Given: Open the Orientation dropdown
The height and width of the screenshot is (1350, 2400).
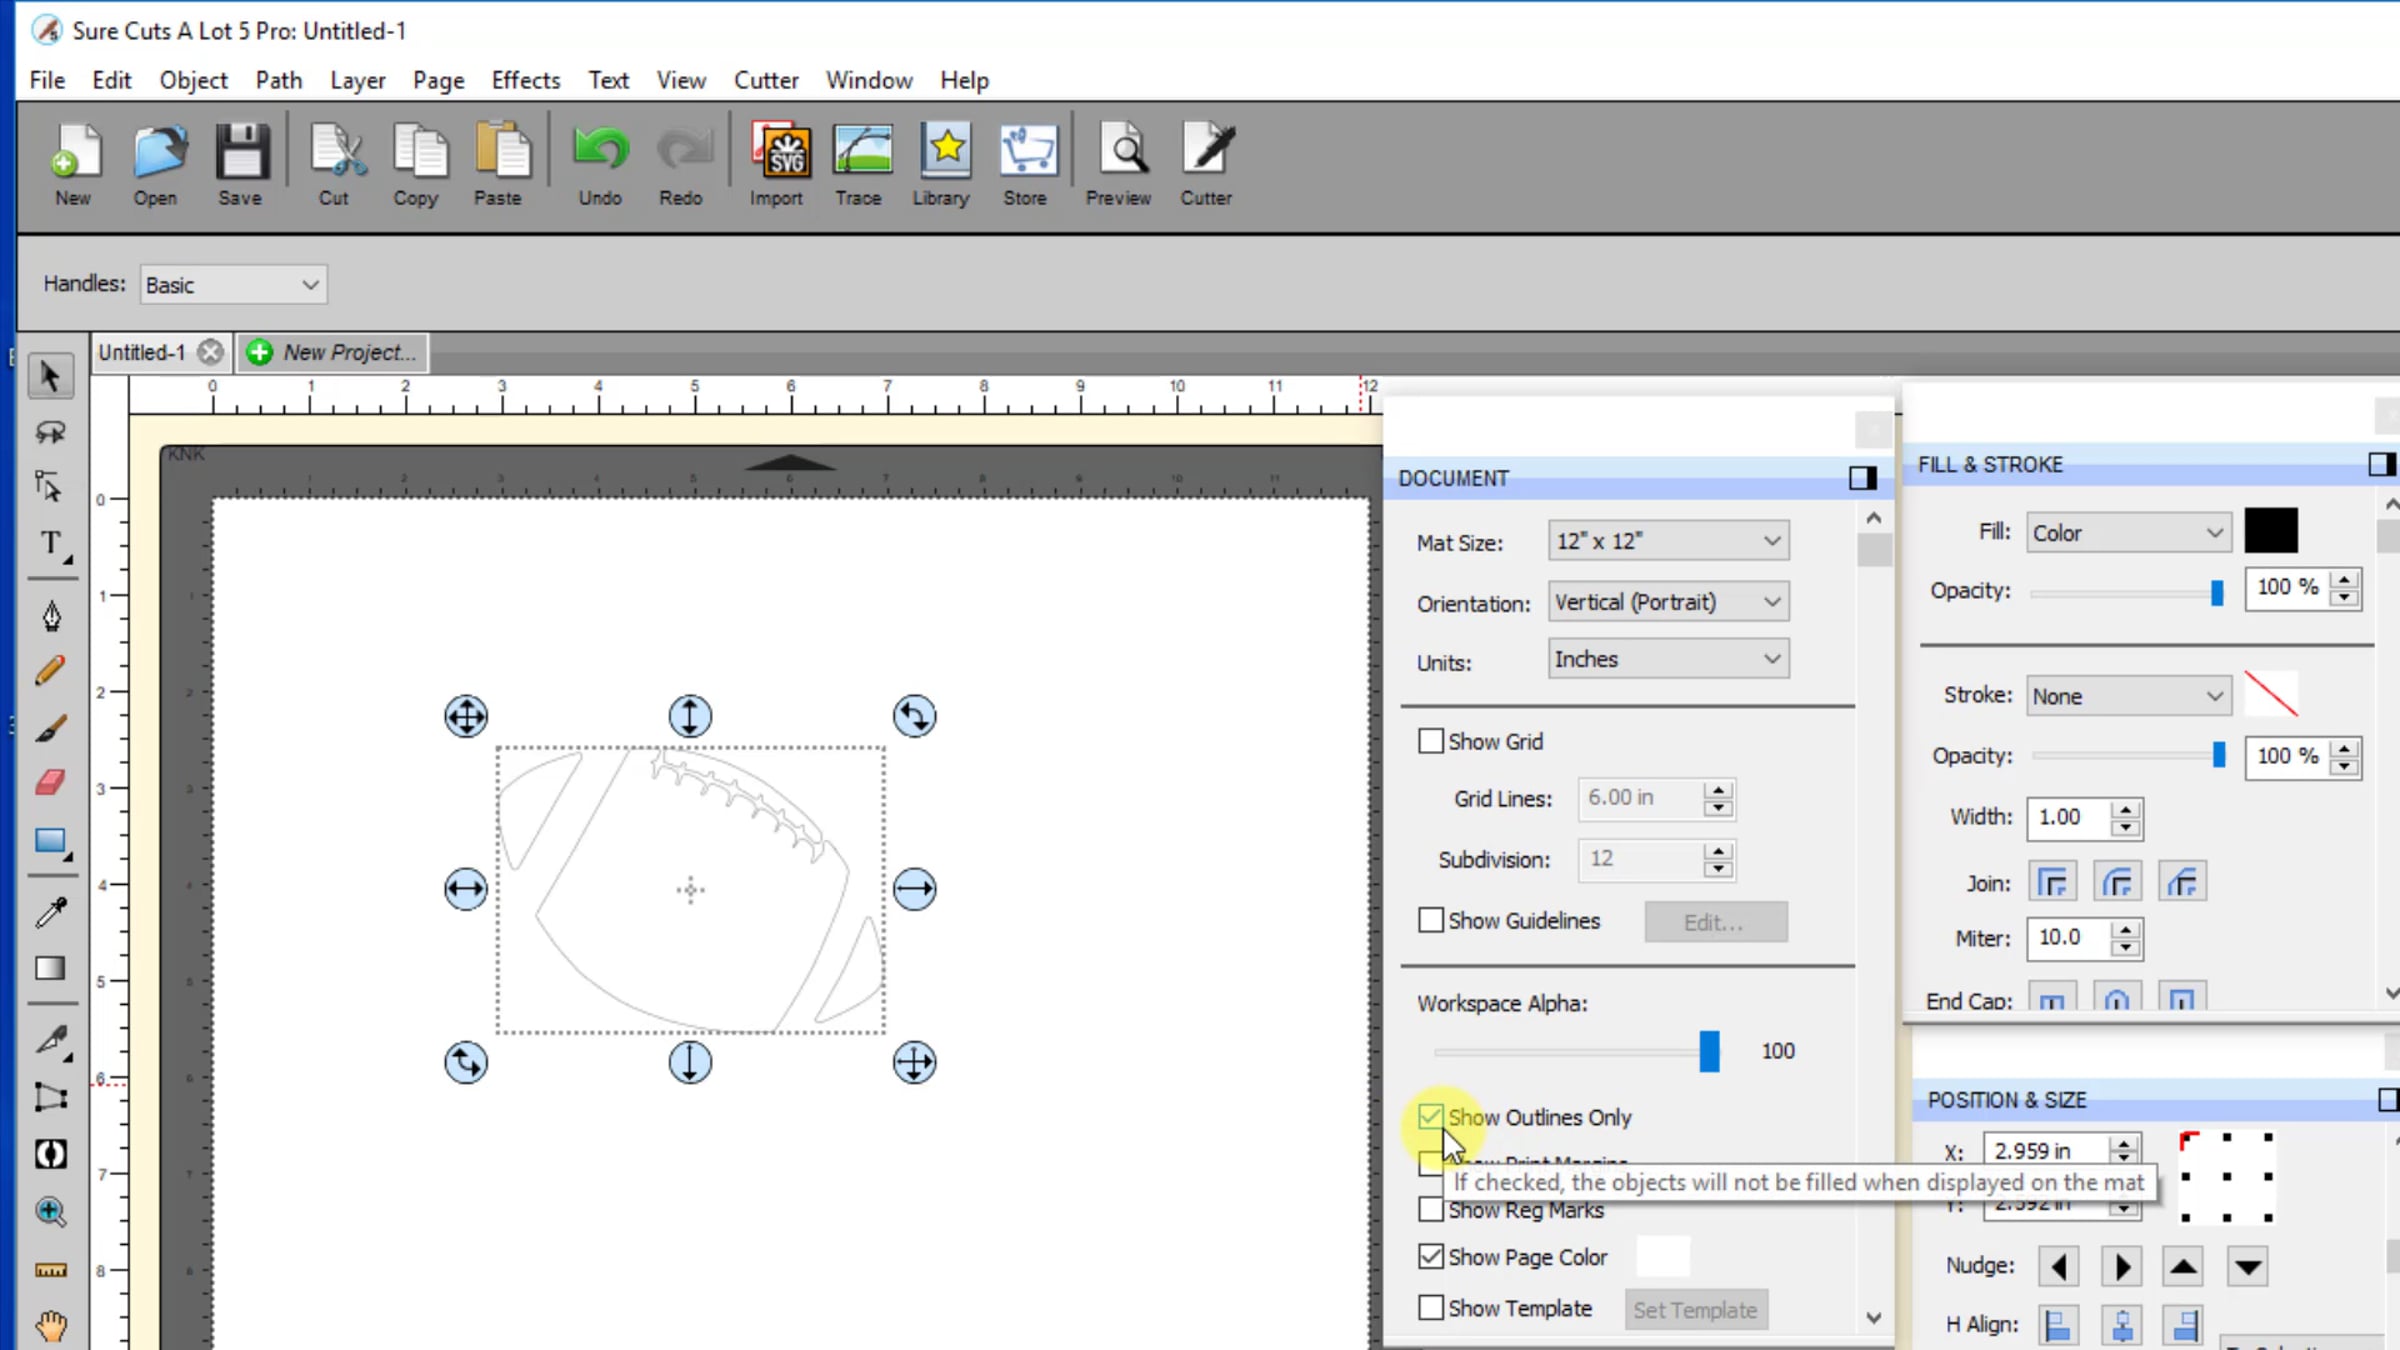Looking at the screenshot, I should click(x=1668, y=602).
